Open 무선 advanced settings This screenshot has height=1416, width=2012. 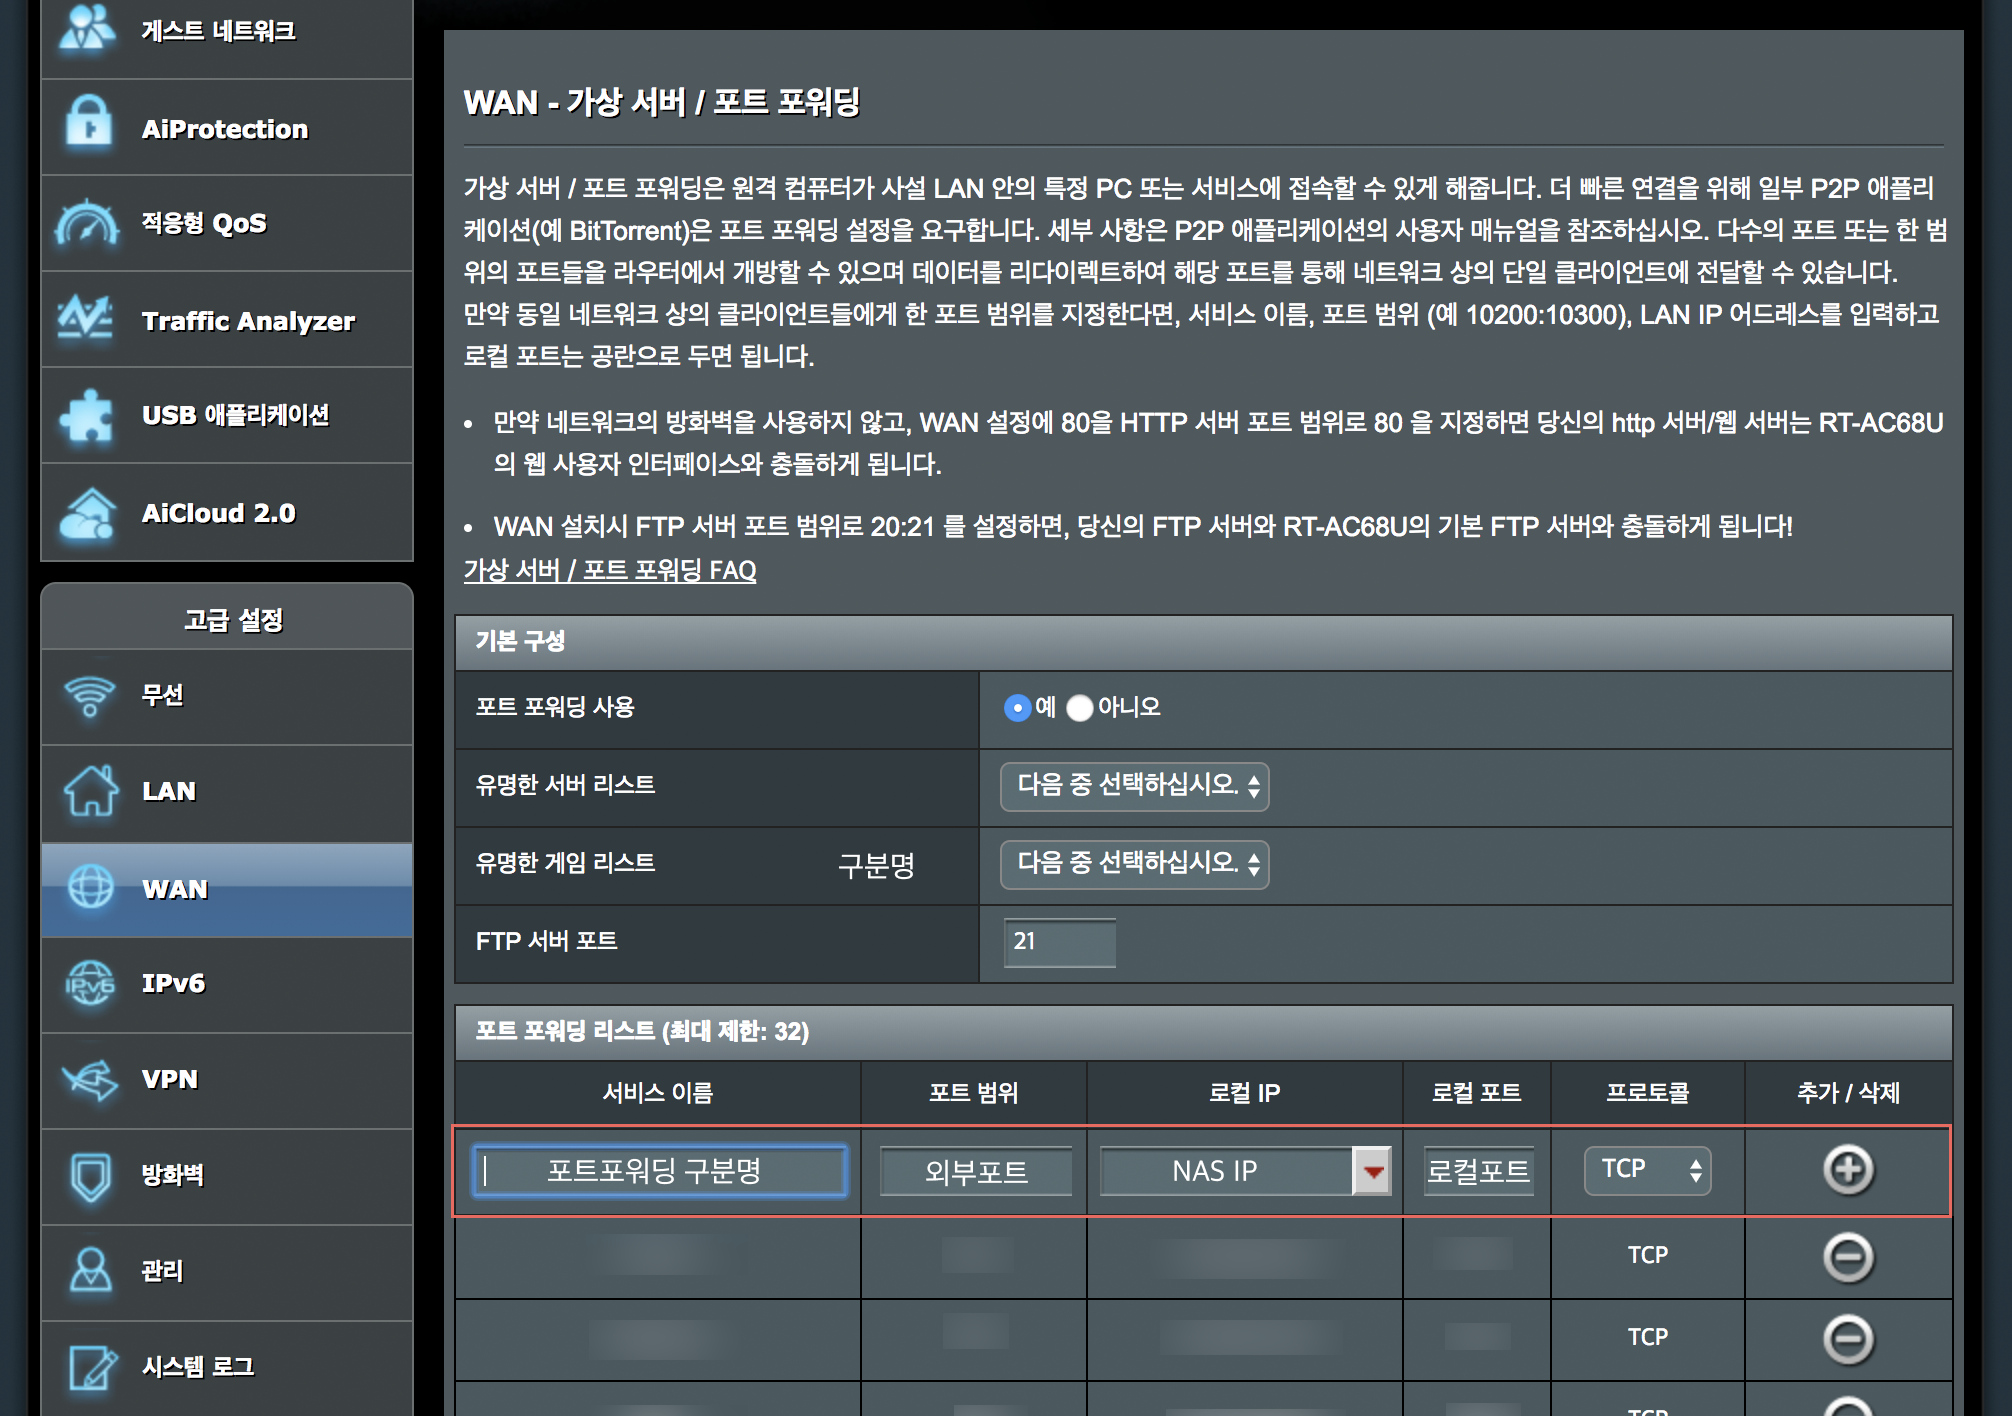point(227,697)
